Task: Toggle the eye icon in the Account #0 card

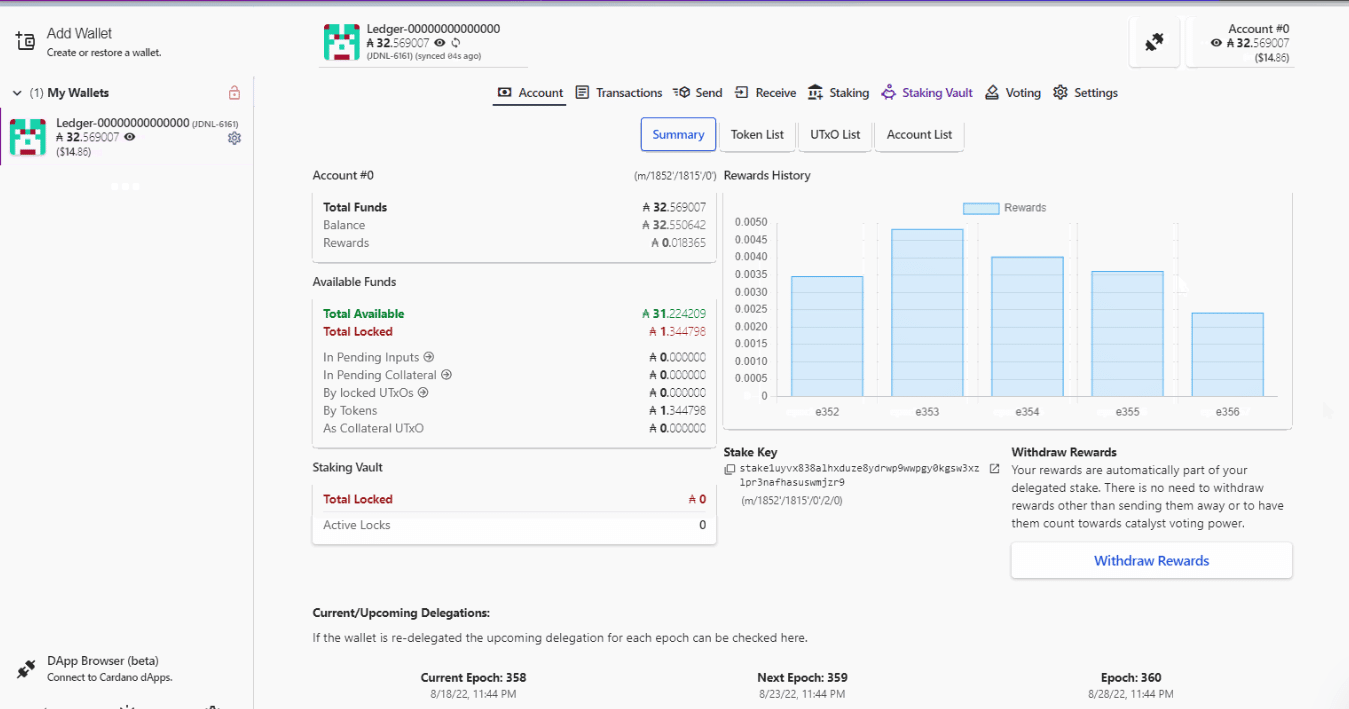Action: pos(1216,43)
